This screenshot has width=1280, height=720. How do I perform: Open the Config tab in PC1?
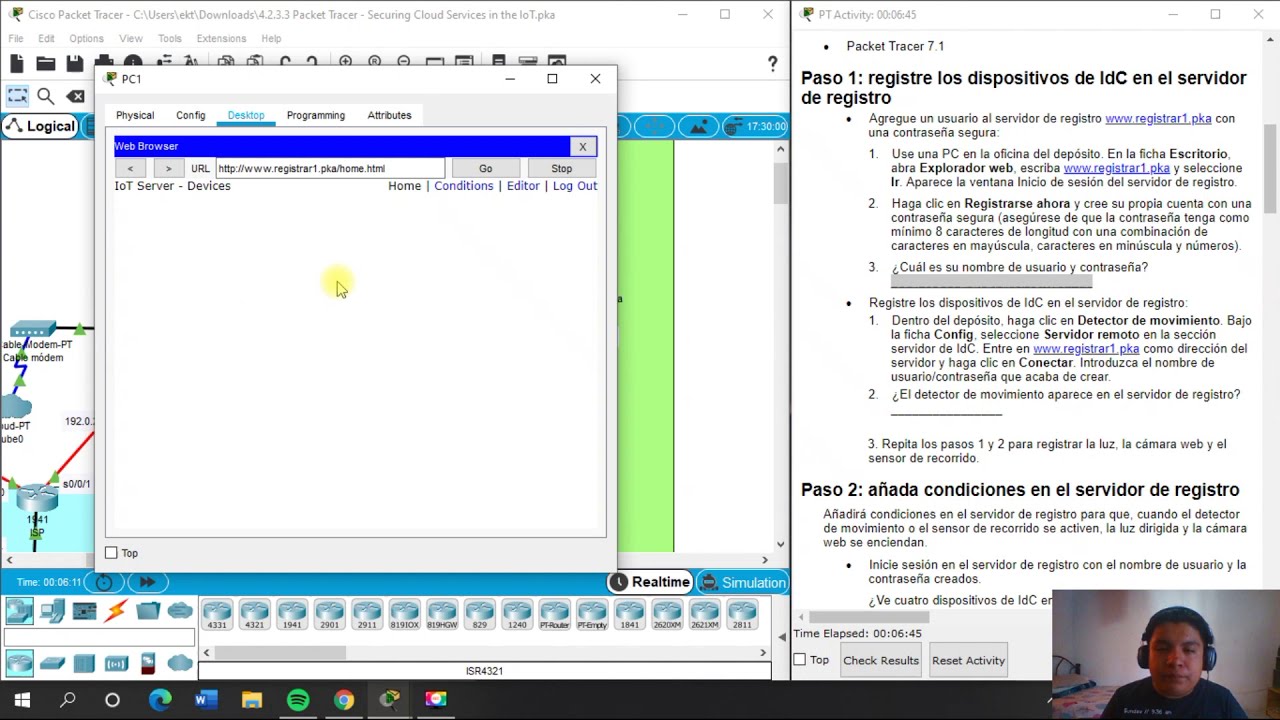coord(190,115)
